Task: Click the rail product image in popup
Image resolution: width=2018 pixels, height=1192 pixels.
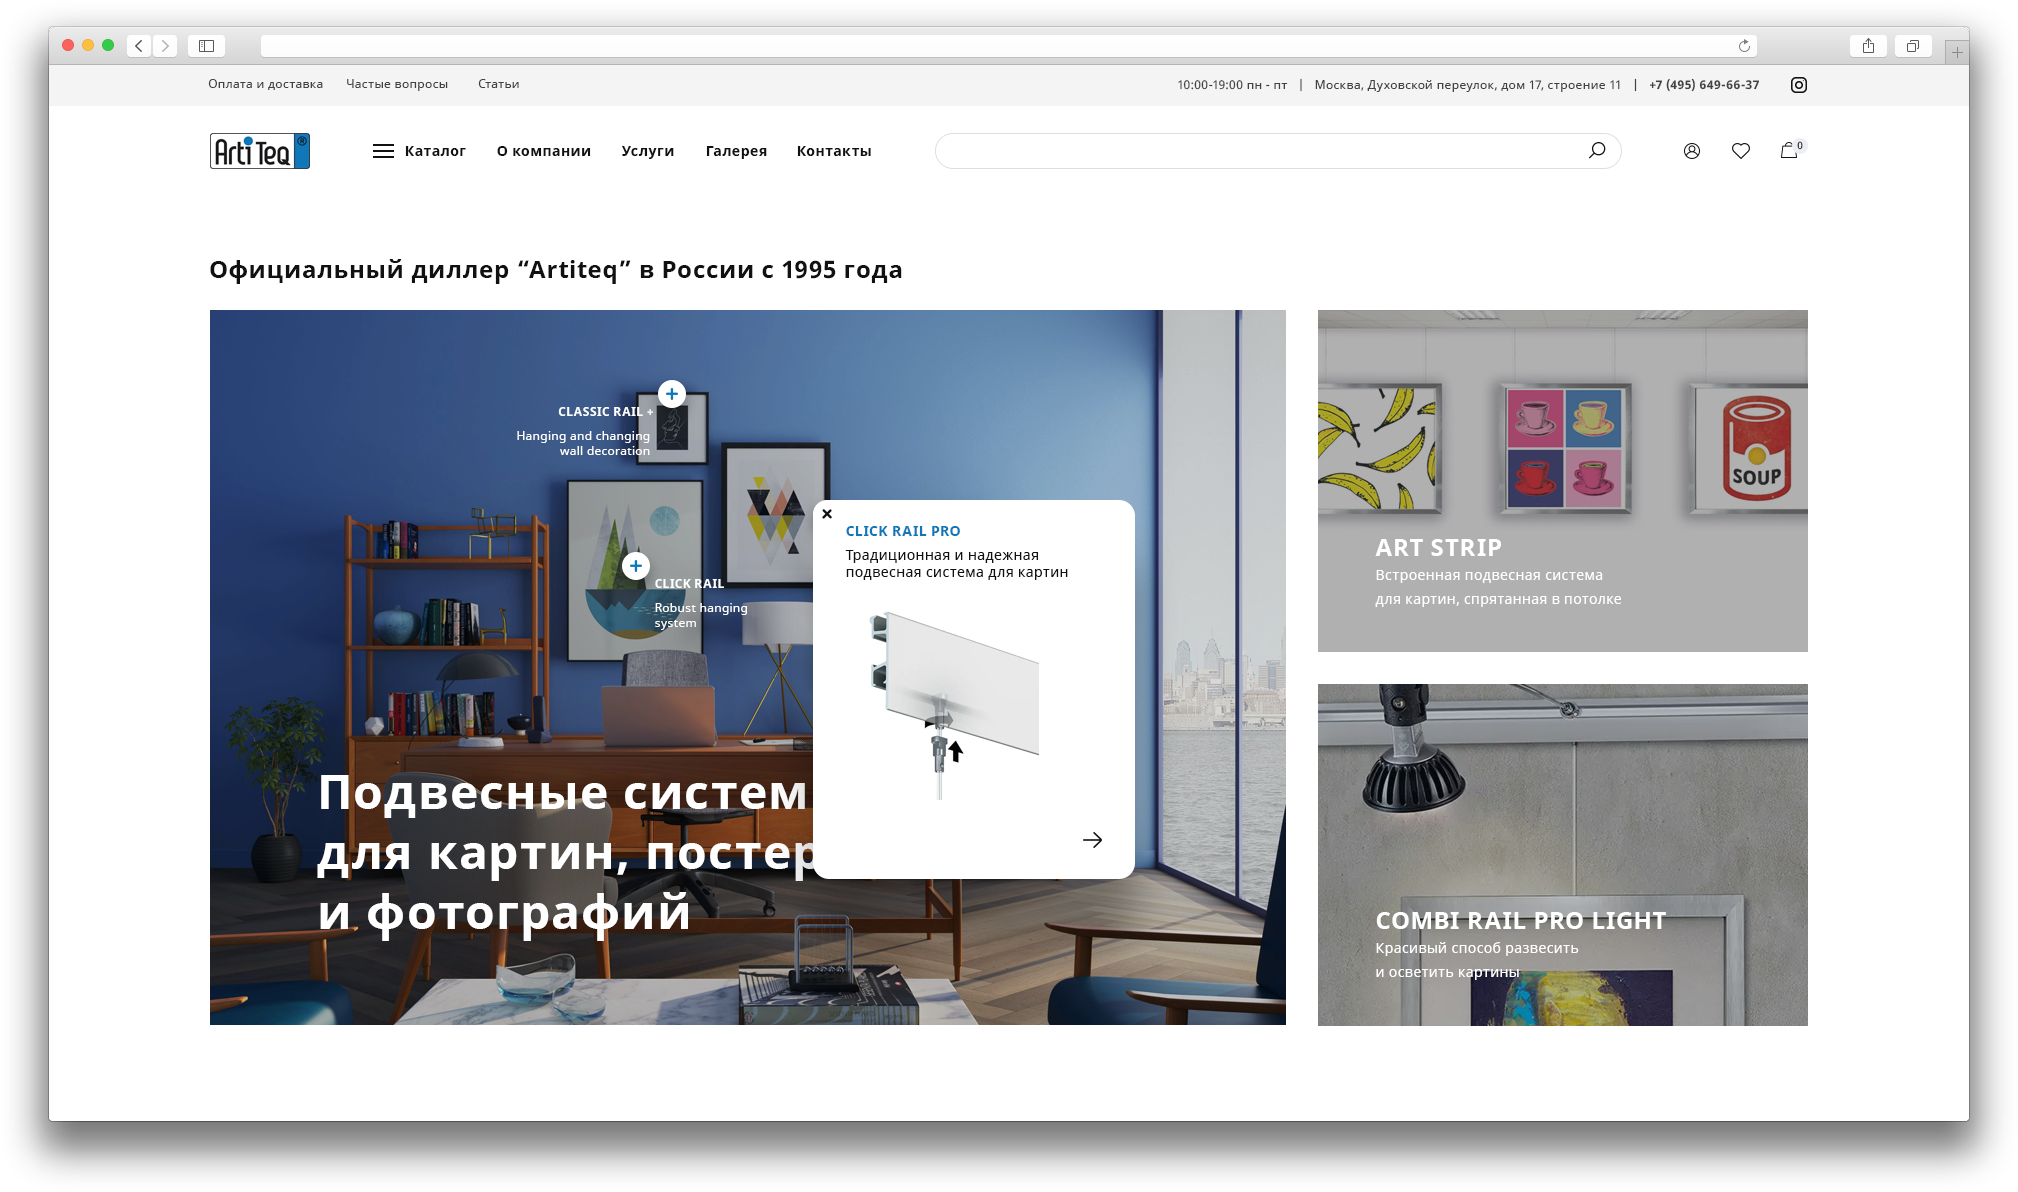Action: 955,705
